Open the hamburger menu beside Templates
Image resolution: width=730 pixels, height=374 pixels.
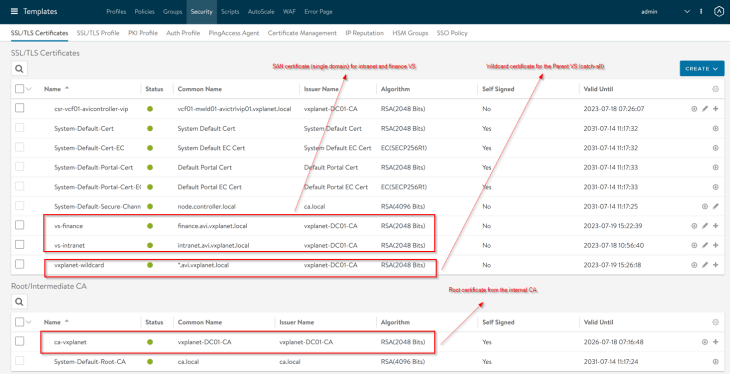[14, 11]
